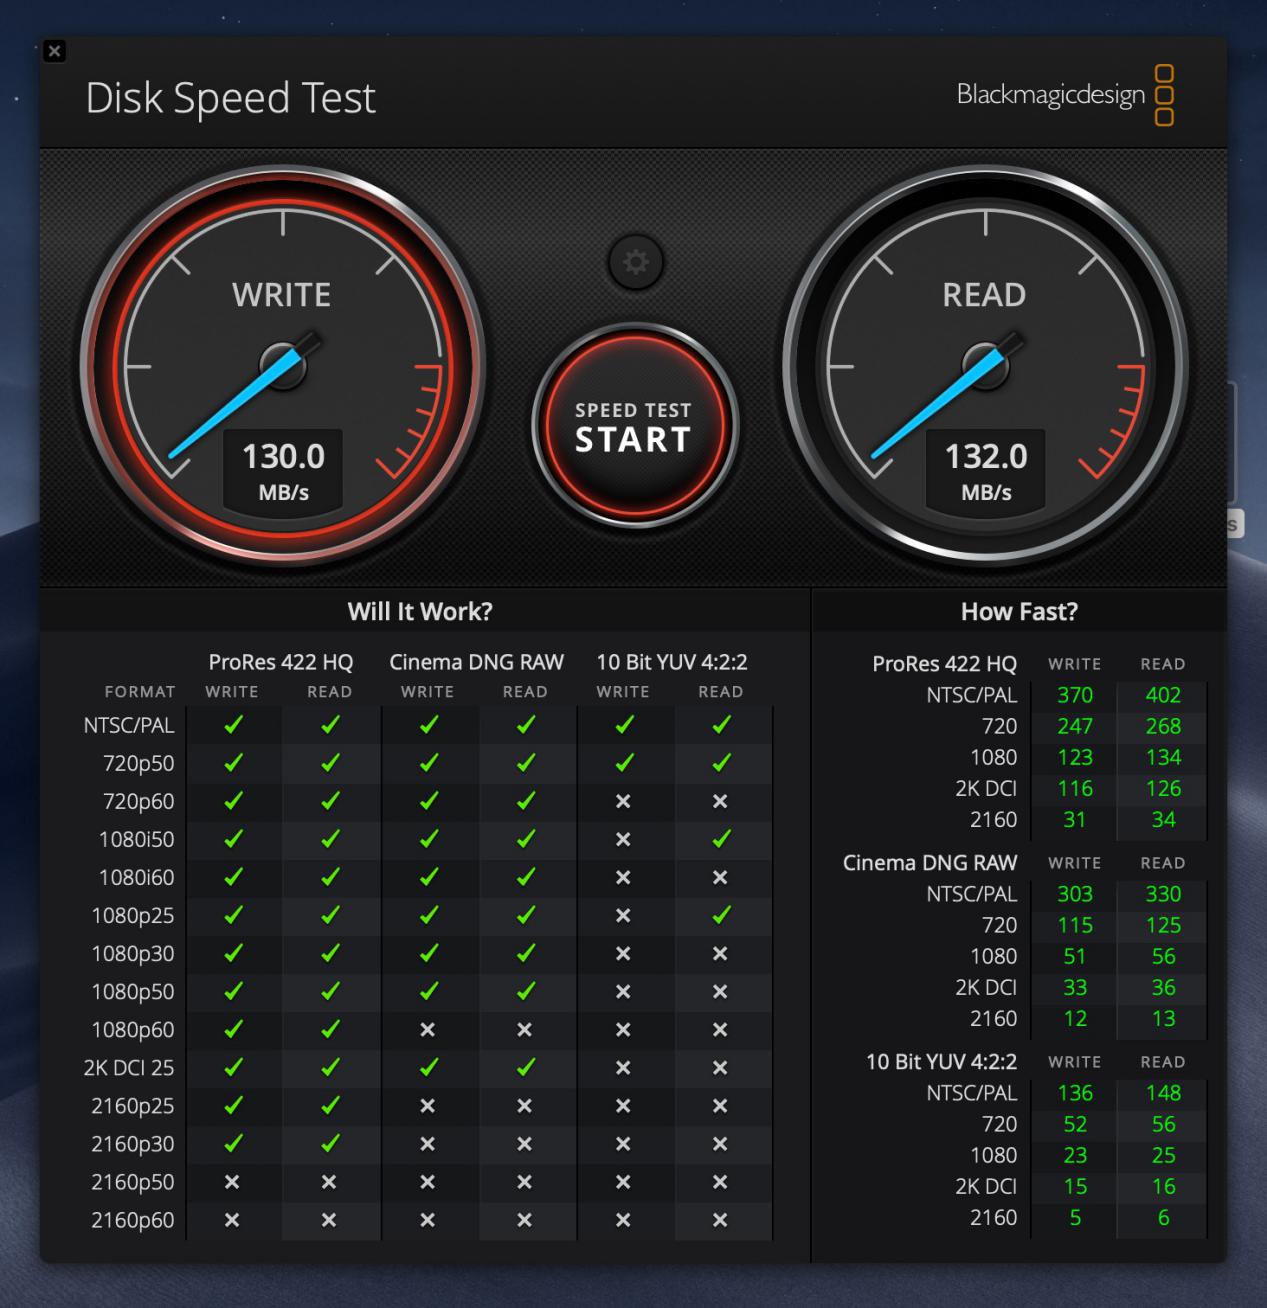This screenshot has width=1267, height=1308.
Task: Click the NTSC/PAL 10 Bit YUV read checkmark
Action: pyautogui.click(x=720, y=725)
